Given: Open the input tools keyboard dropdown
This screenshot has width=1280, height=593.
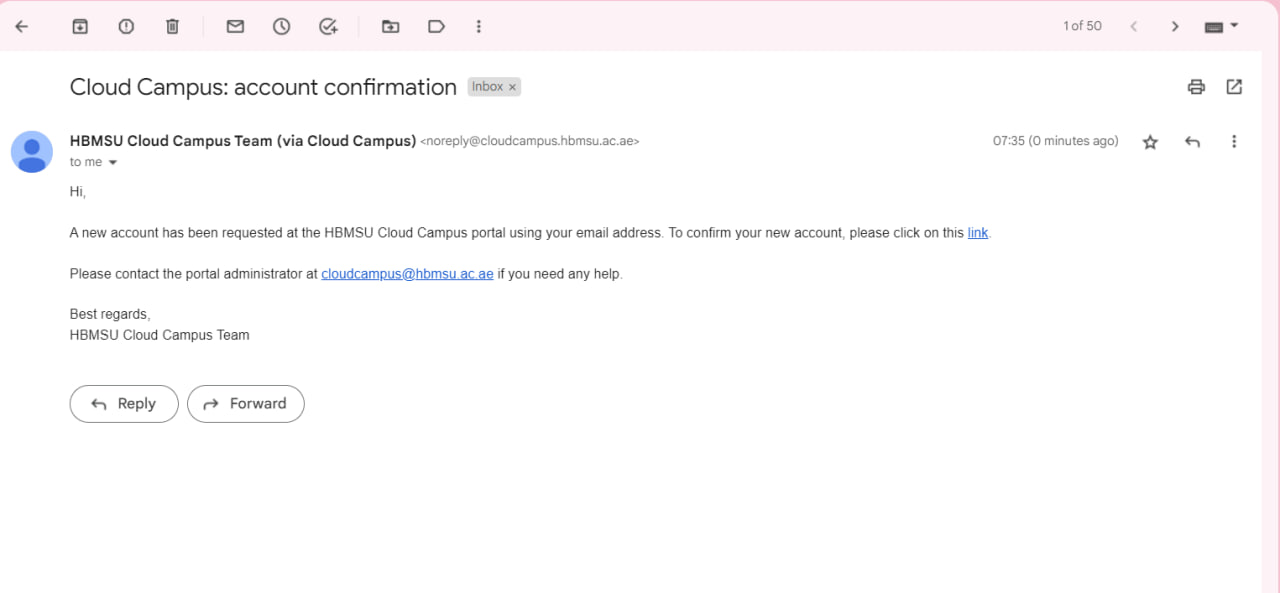Looking at the screenshot, I should [1221, 27].
